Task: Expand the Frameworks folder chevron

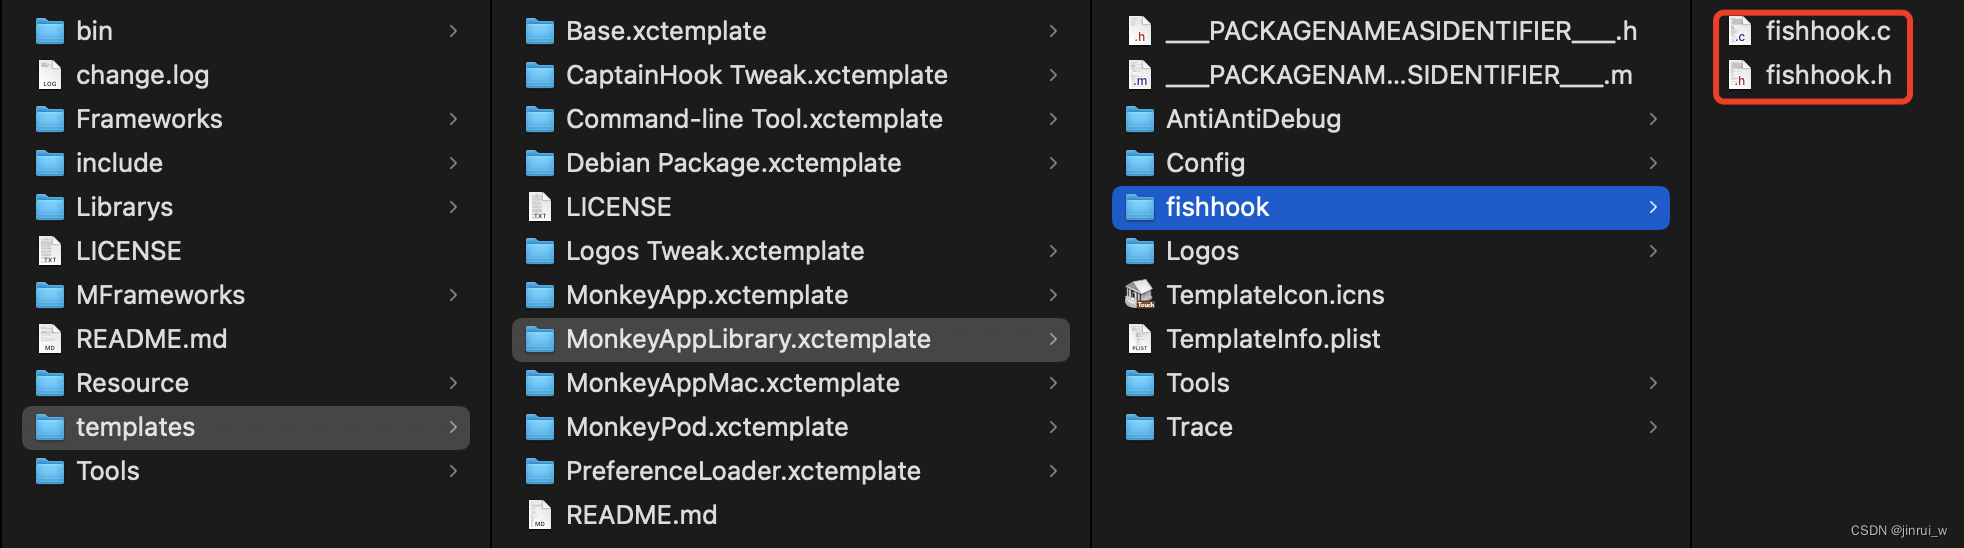Action: 453,119
